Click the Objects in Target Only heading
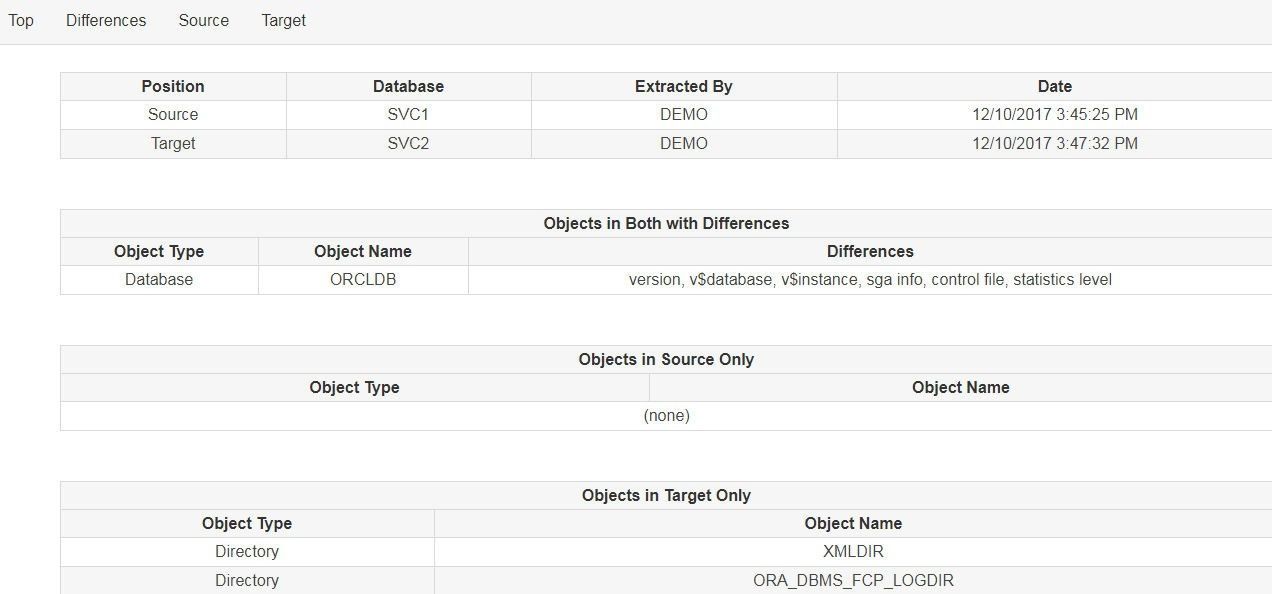 pos(666,495)
